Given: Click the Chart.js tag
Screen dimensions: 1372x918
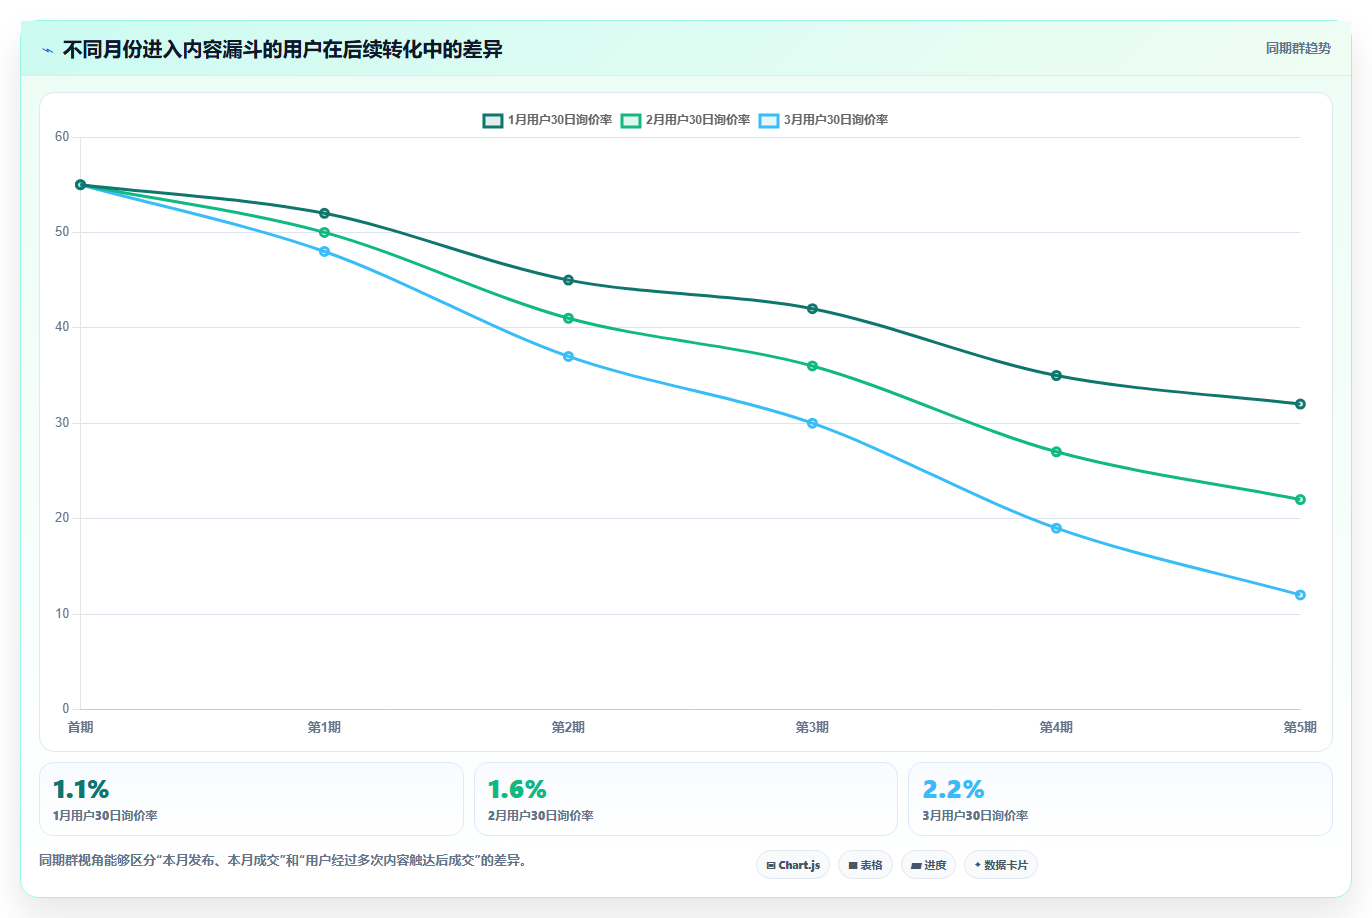Looking at the screenshot, I should click(793, 865).
